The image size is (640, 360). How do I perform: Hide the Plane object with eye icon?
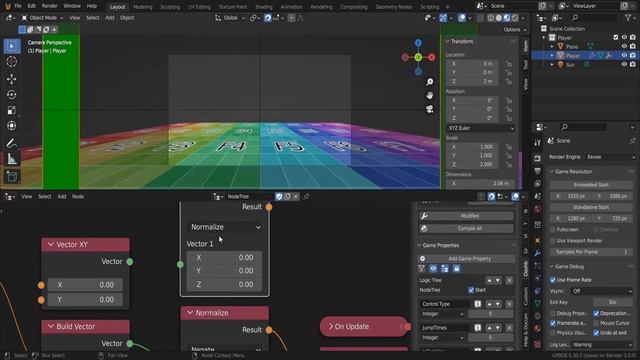point(624,47)
